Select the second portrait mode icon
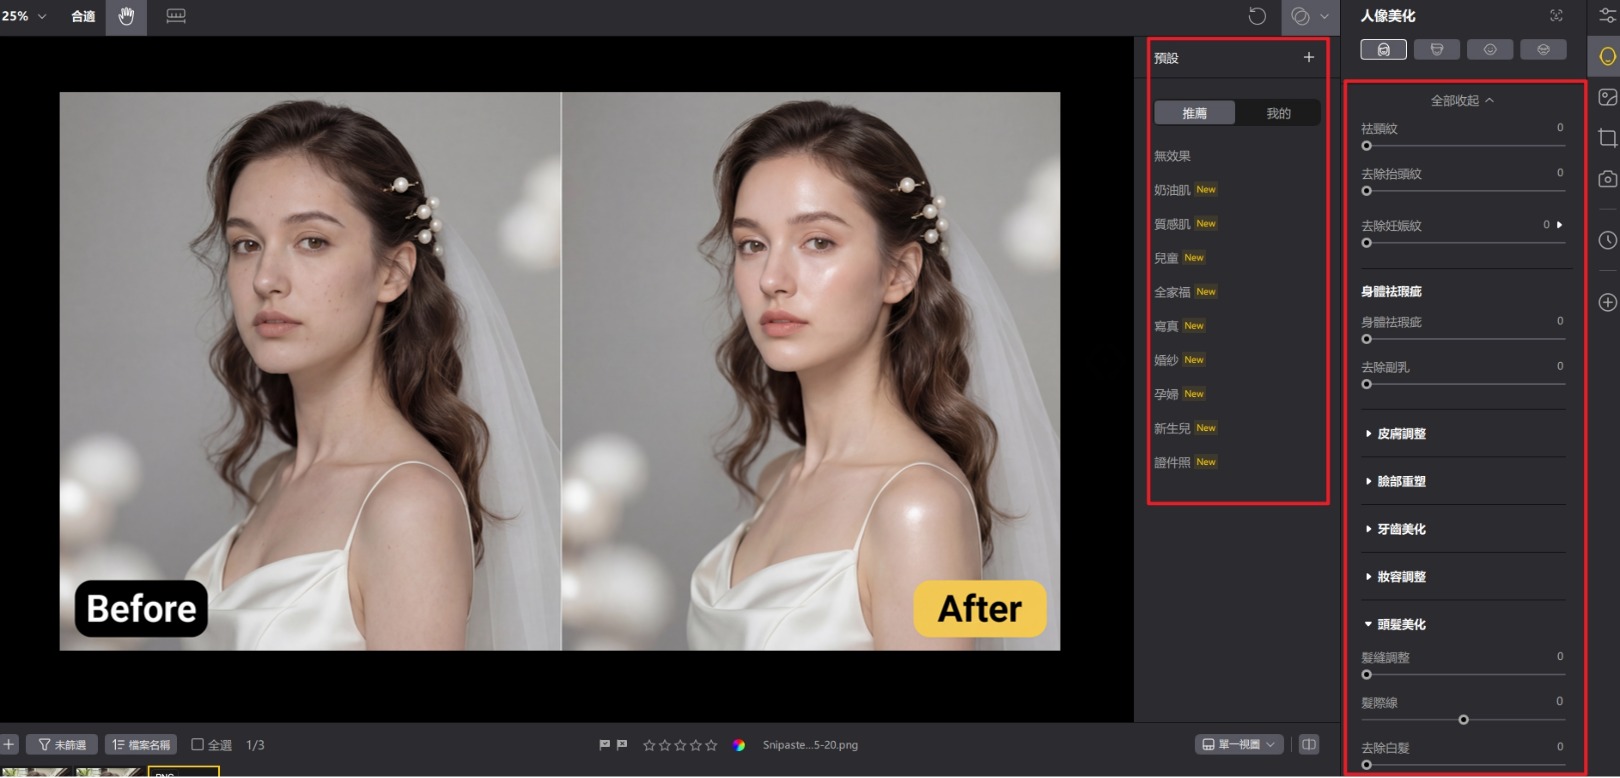 point(1437,49)
